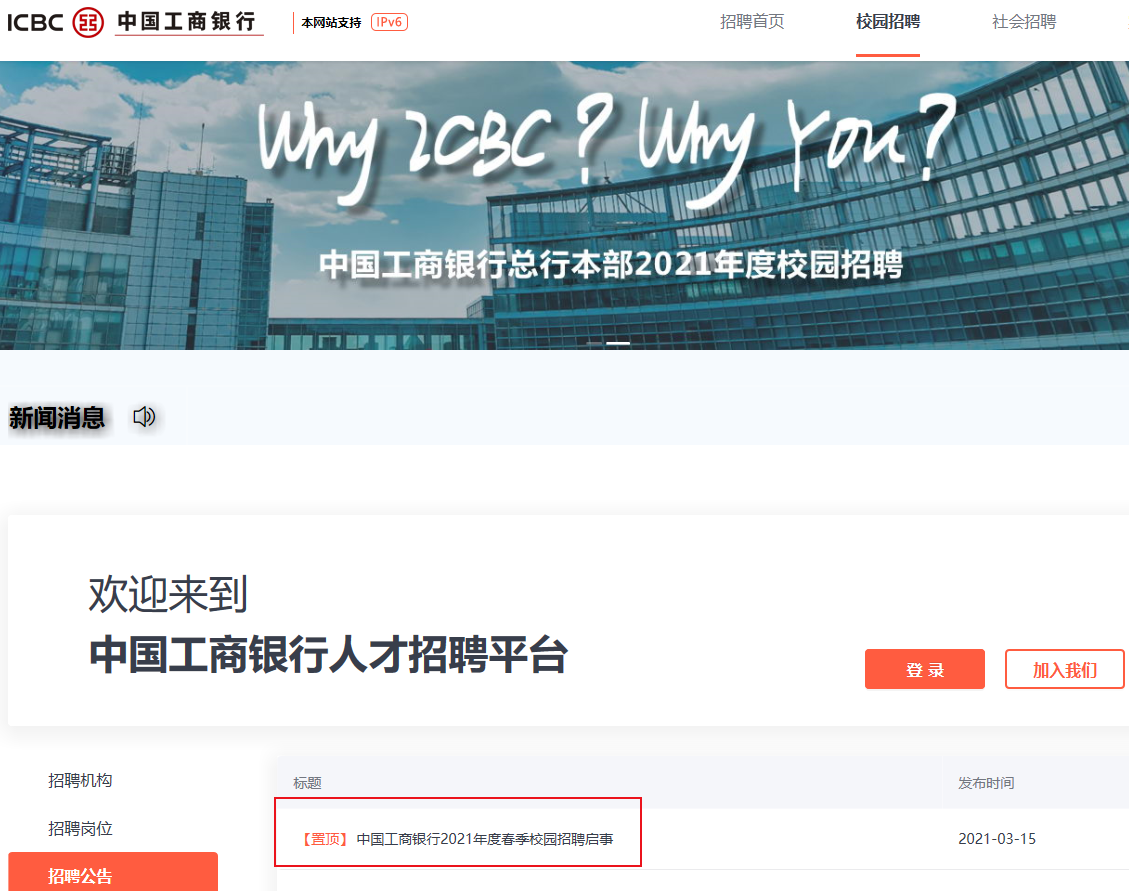Select 招聘公告 in the sidebar

tap(113, 874)
